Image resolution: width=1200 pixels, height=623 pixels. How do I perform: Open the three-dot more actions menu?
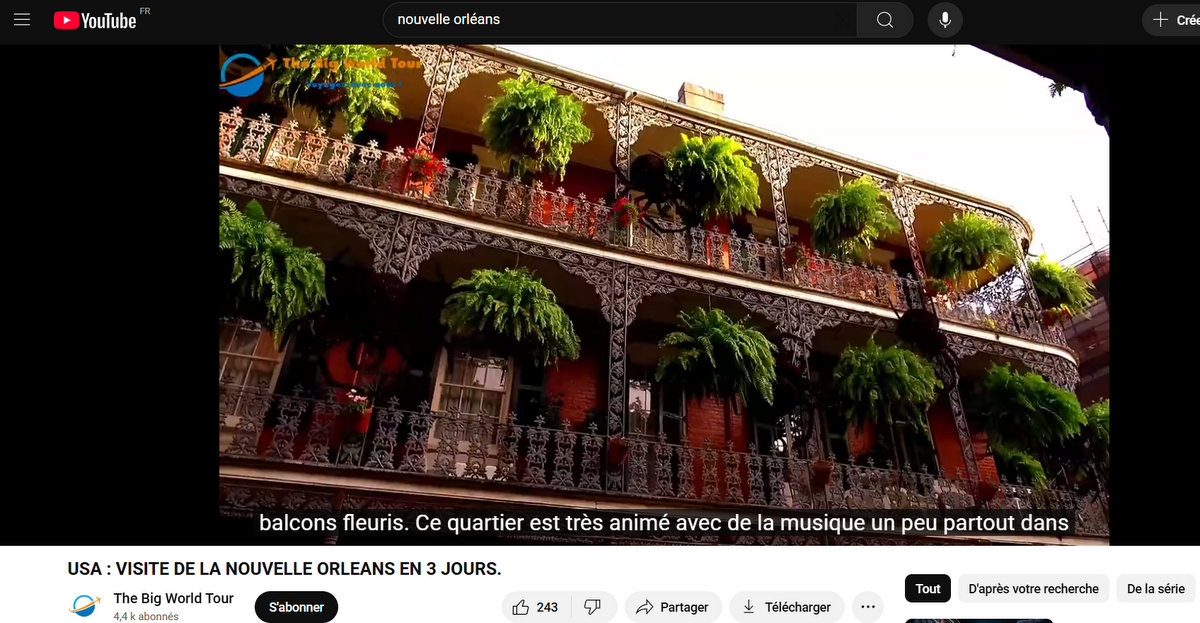[867, 607]
